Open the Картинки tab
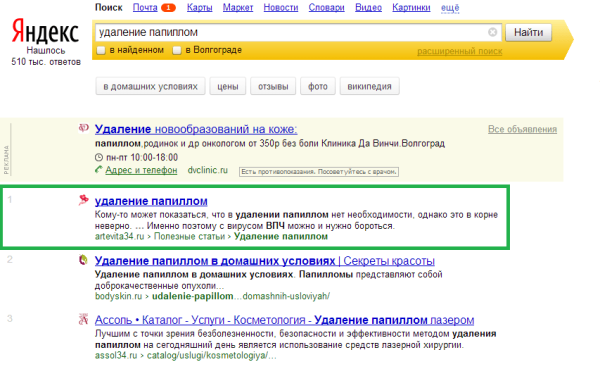Viewport: 600px width, 369px height. 411,8
